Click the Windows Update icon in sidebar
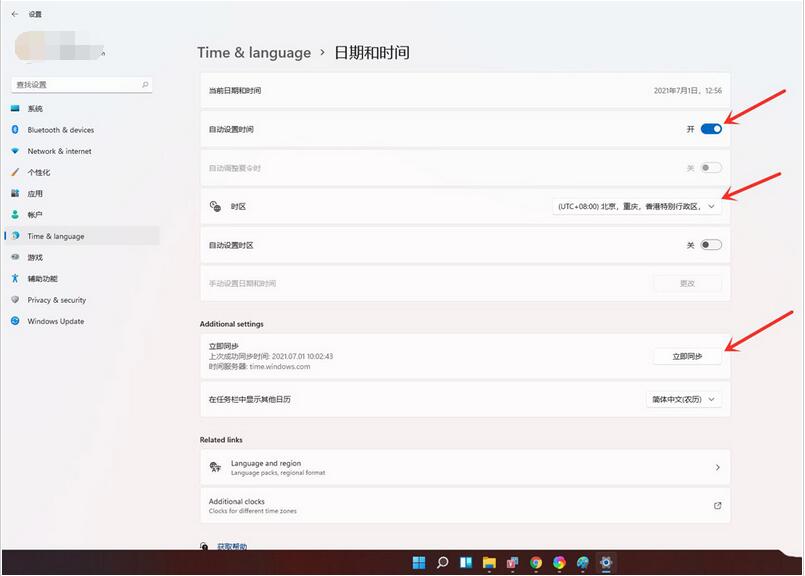 (15, 321)
